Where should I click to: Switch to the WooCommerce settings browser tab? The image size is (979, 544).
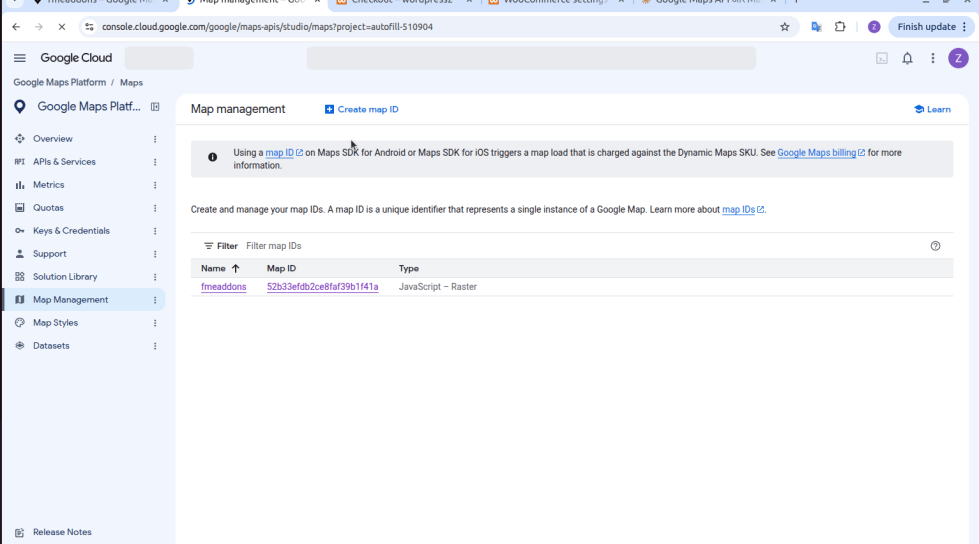click(554, 3)
